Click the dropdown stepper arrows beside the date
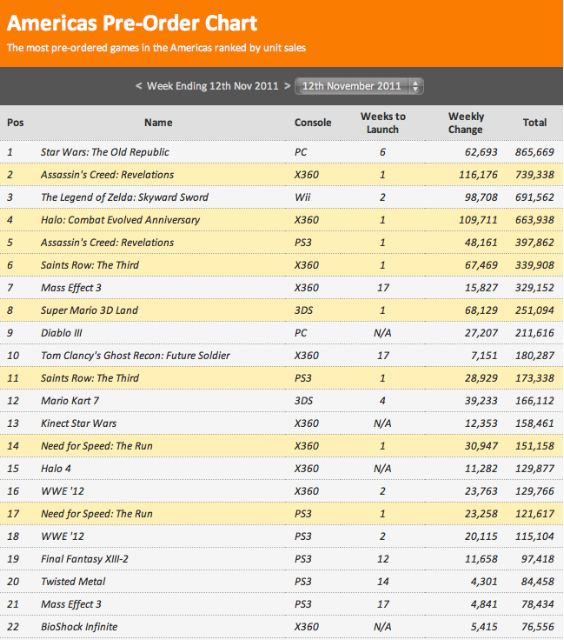This screenshot has height=640, width=564. coord(415,86)
